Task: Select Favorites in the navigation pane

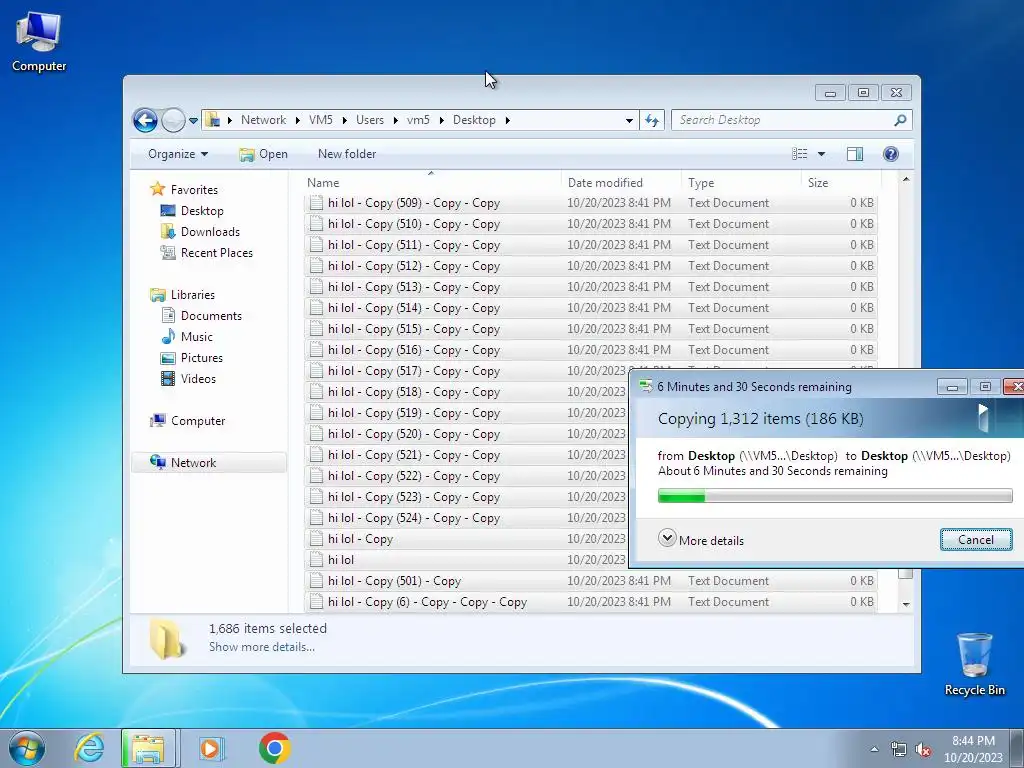Action: click(194, 189)
